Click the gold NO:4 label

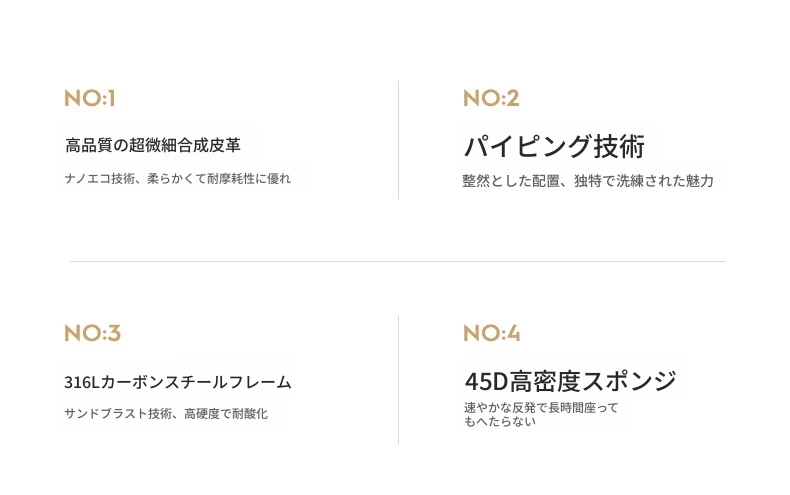(x=491, y=333)
